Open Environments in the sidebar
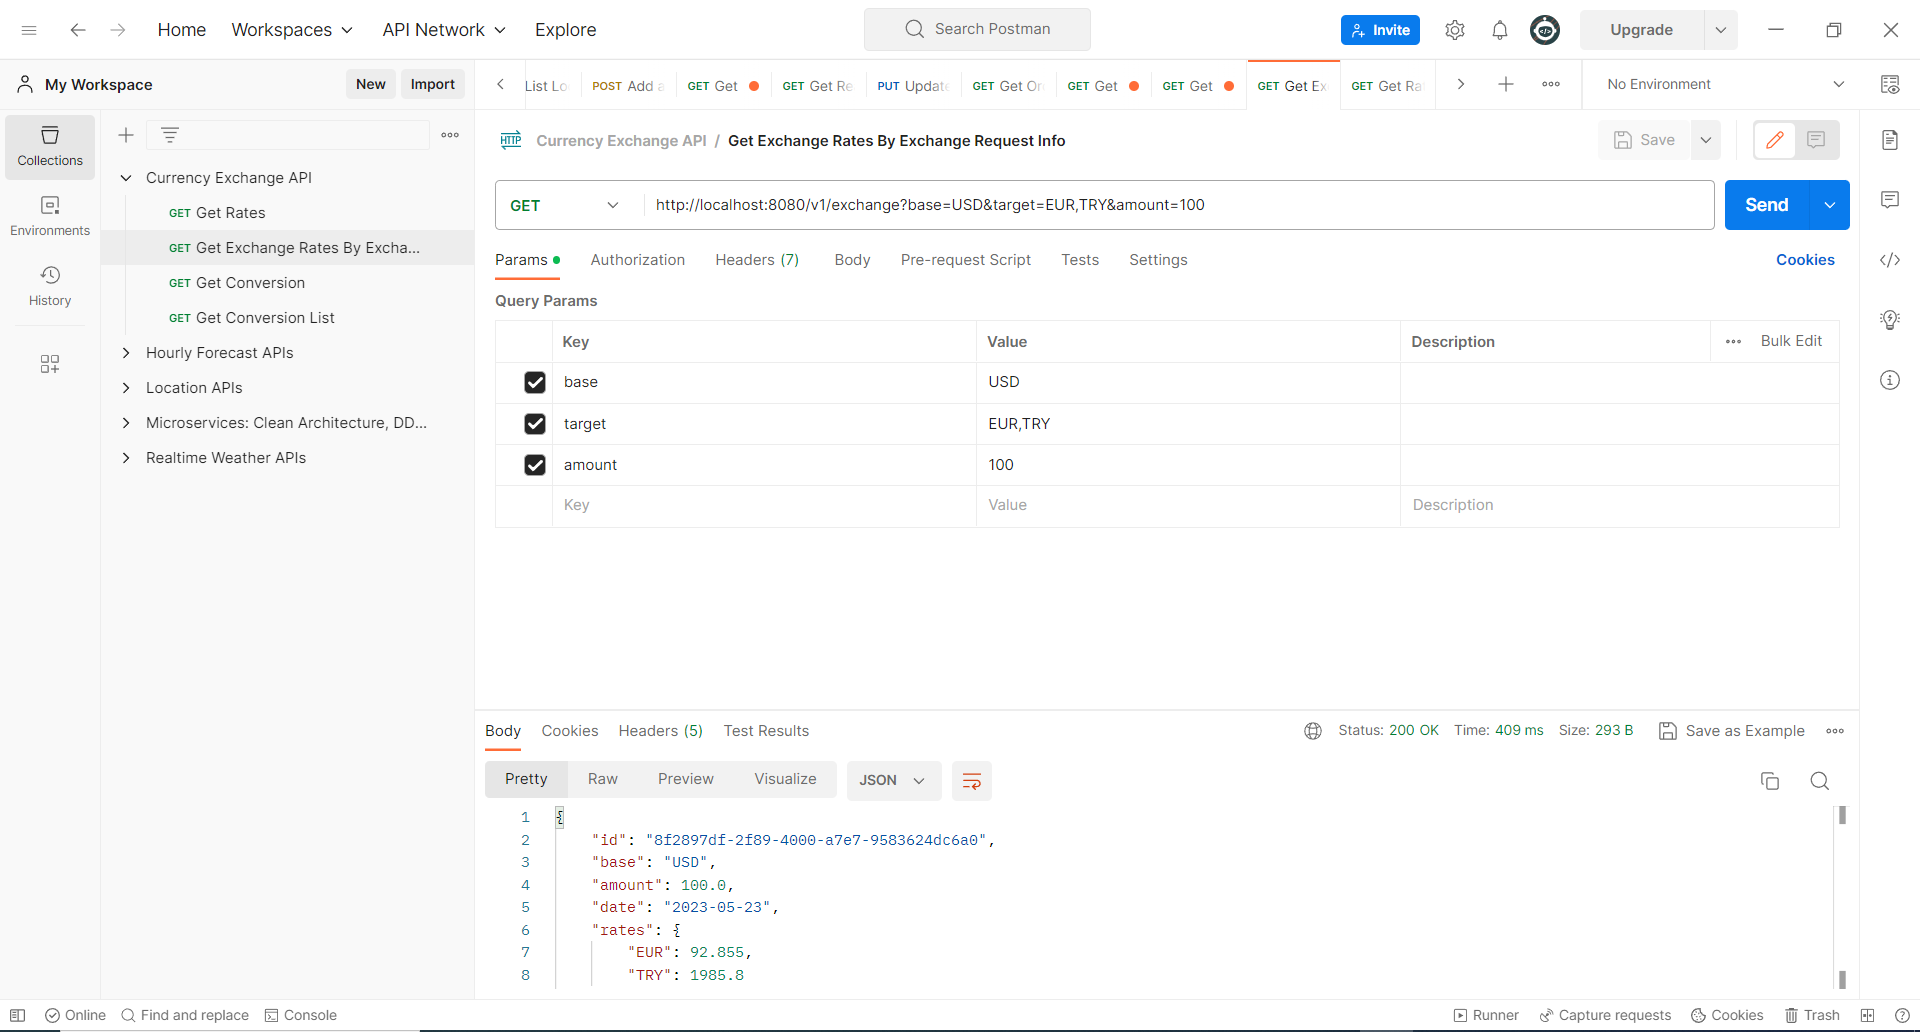 click(x=50, y=216)
